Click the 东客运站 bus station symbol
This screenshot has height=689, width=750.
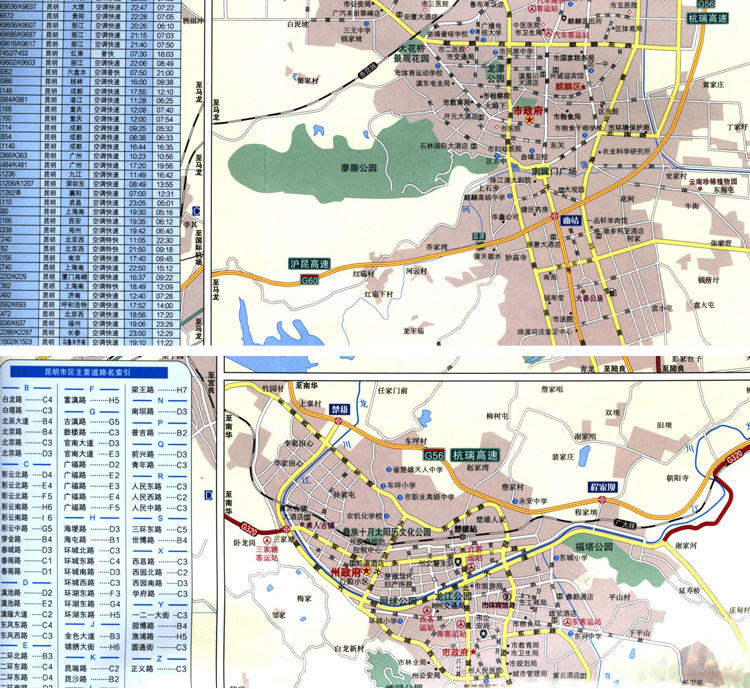pyautogui.click(x=567, y=622)
